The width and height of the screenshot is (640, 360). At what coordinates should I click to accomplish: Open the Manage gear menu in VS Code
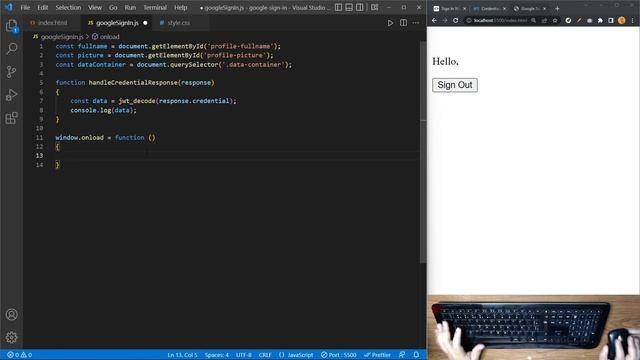11,337
